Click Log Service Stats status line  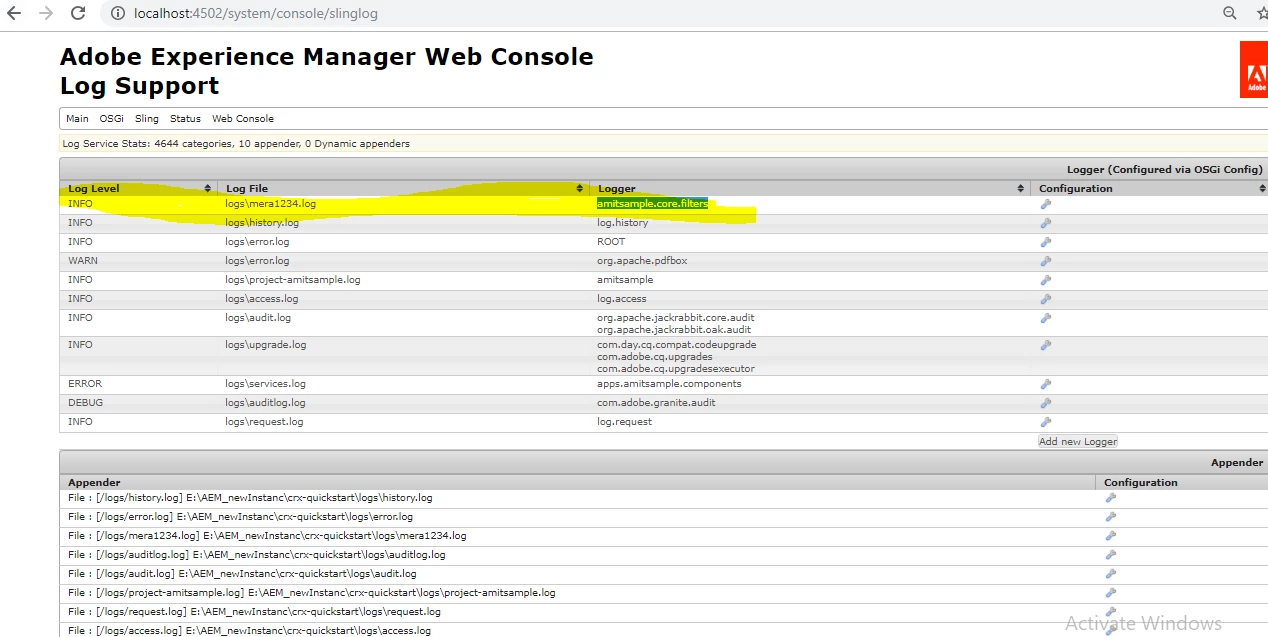[x=236, y=144]
